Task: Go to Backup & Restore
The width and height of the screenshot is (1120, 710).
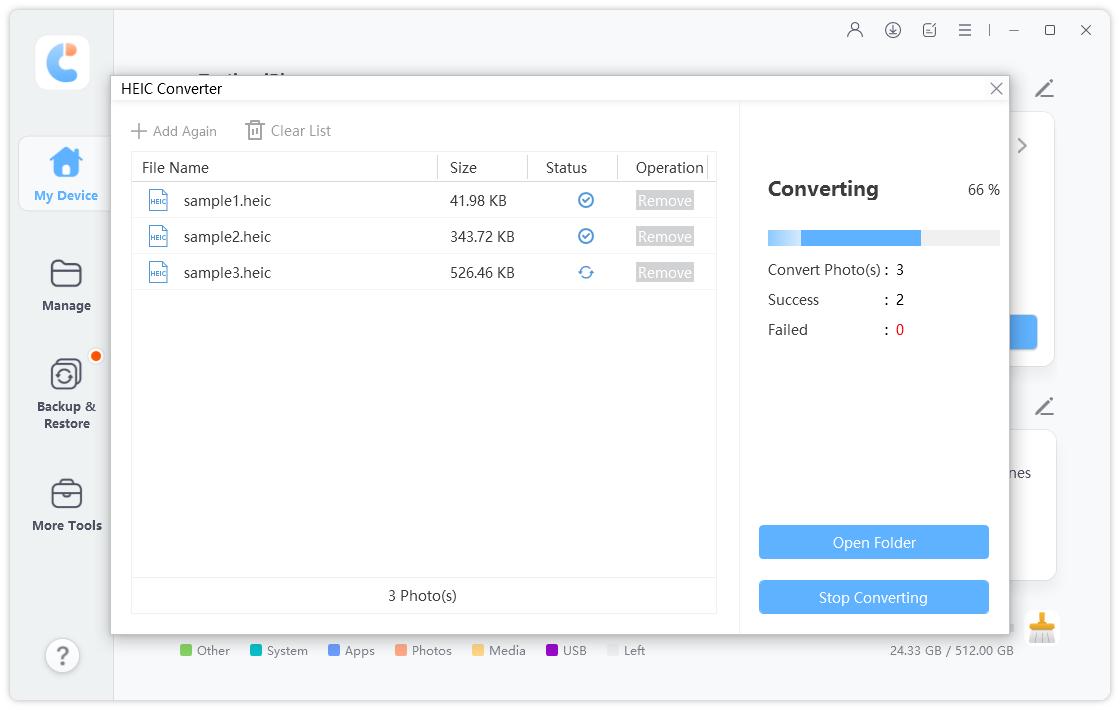Action: click(66, 394)
